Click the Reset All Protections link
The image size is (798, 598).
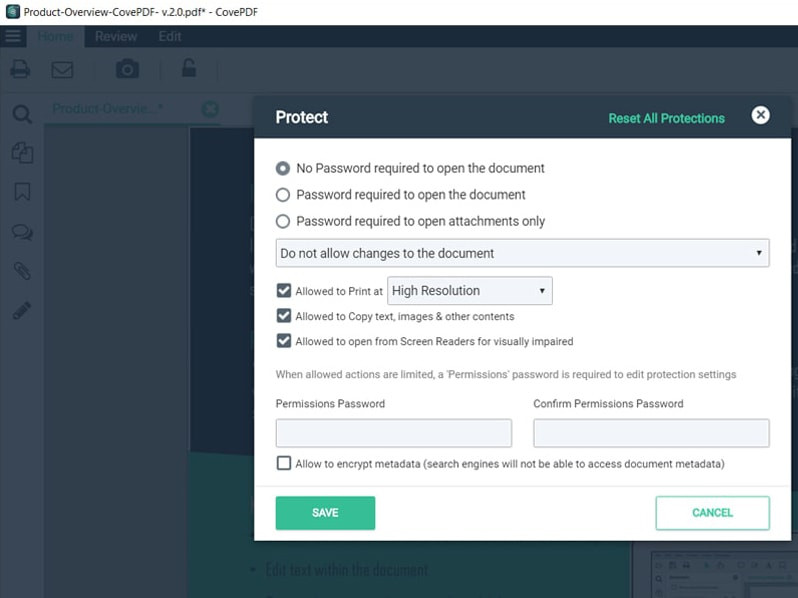coord(666,118)
